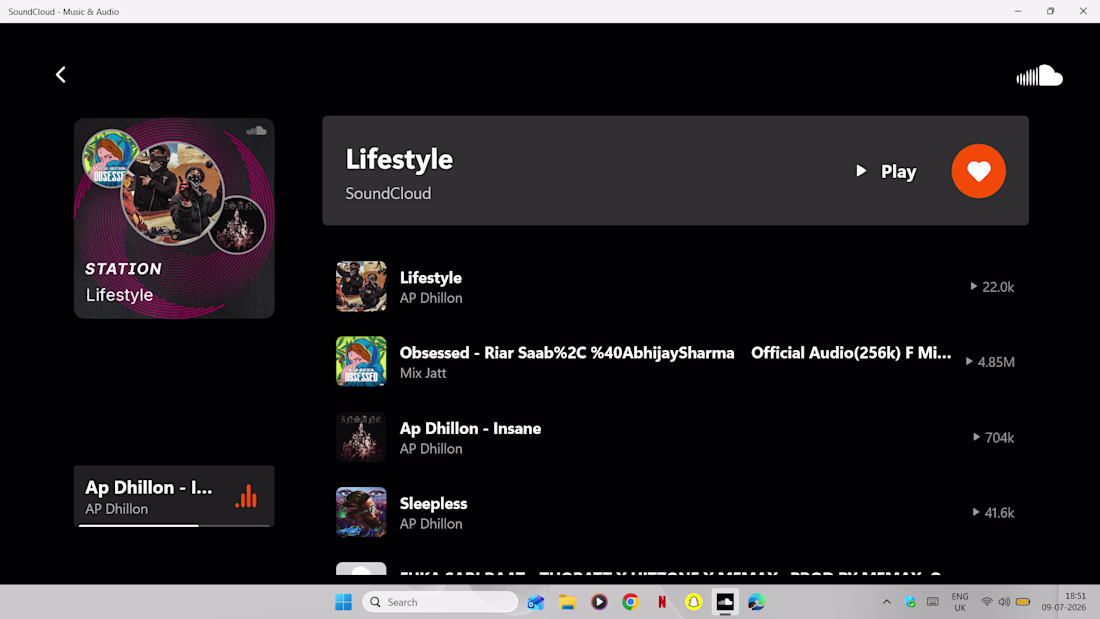
Task: Open the clock and date 18:51
Action: pos(1064,602)
